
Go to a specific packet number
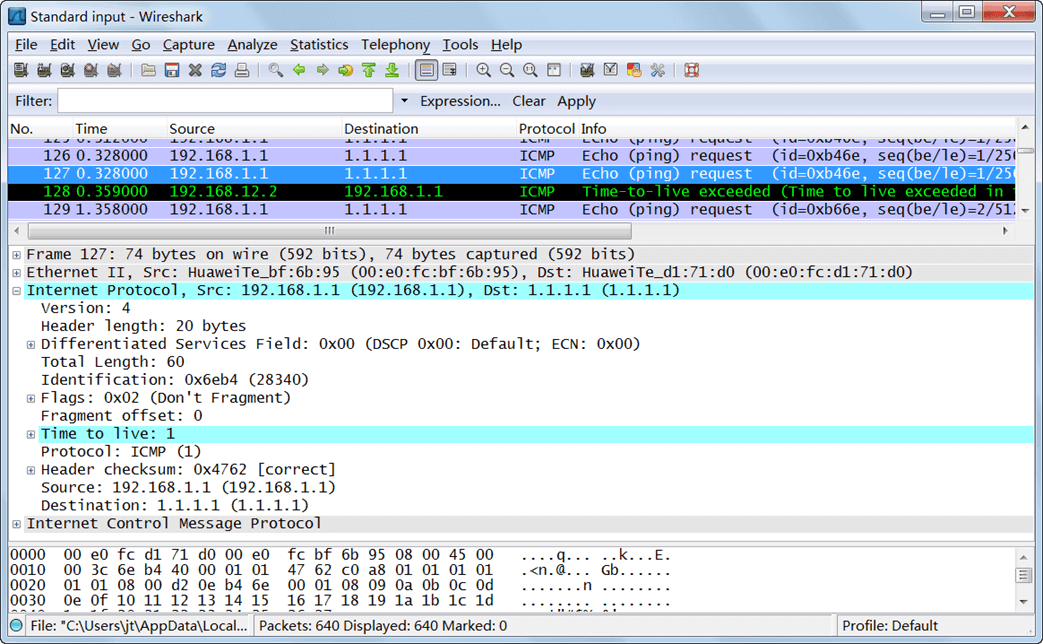[345, 70]
